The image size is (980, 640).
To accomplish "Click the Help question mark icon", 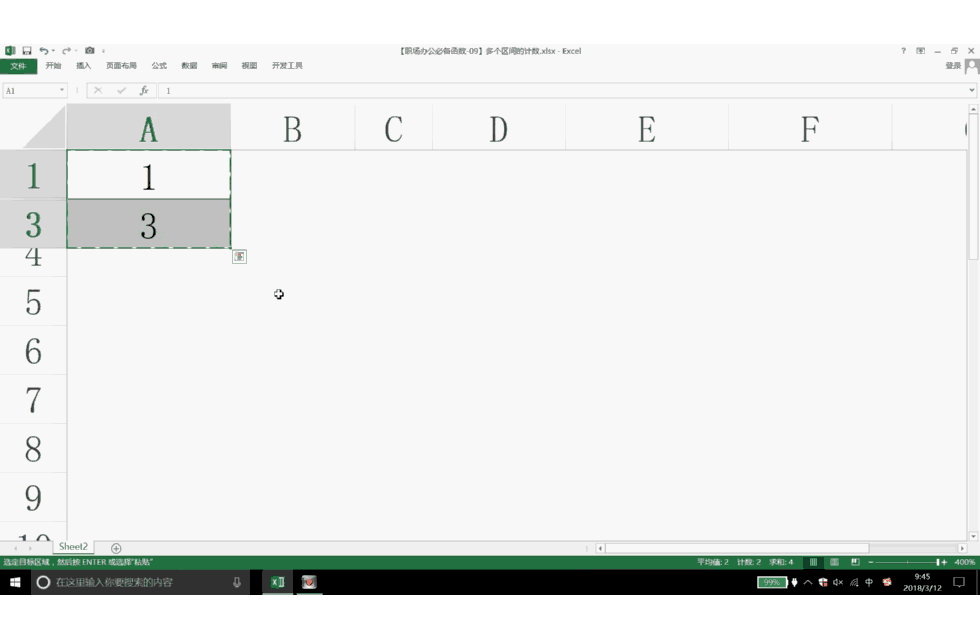I will tap(903, 51).
